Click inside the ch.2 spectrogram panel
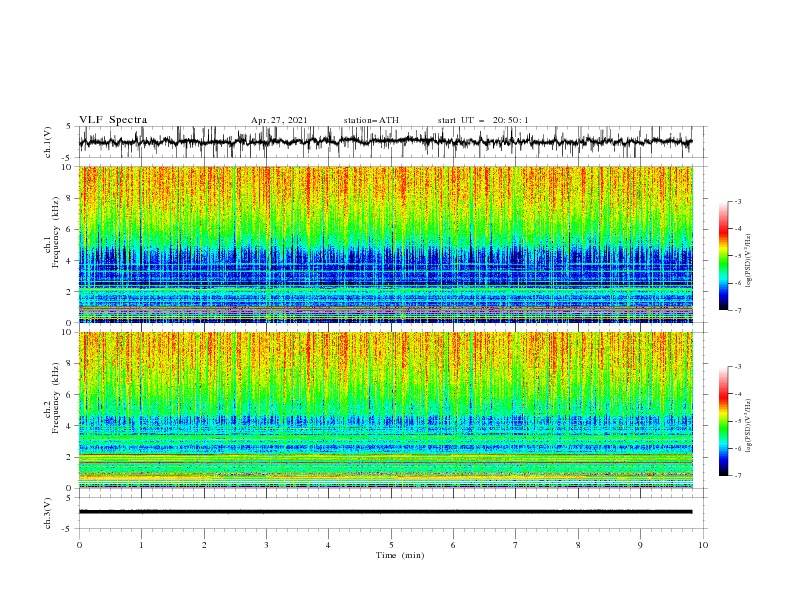The image size is (792, 612). (x=386, y=410)
